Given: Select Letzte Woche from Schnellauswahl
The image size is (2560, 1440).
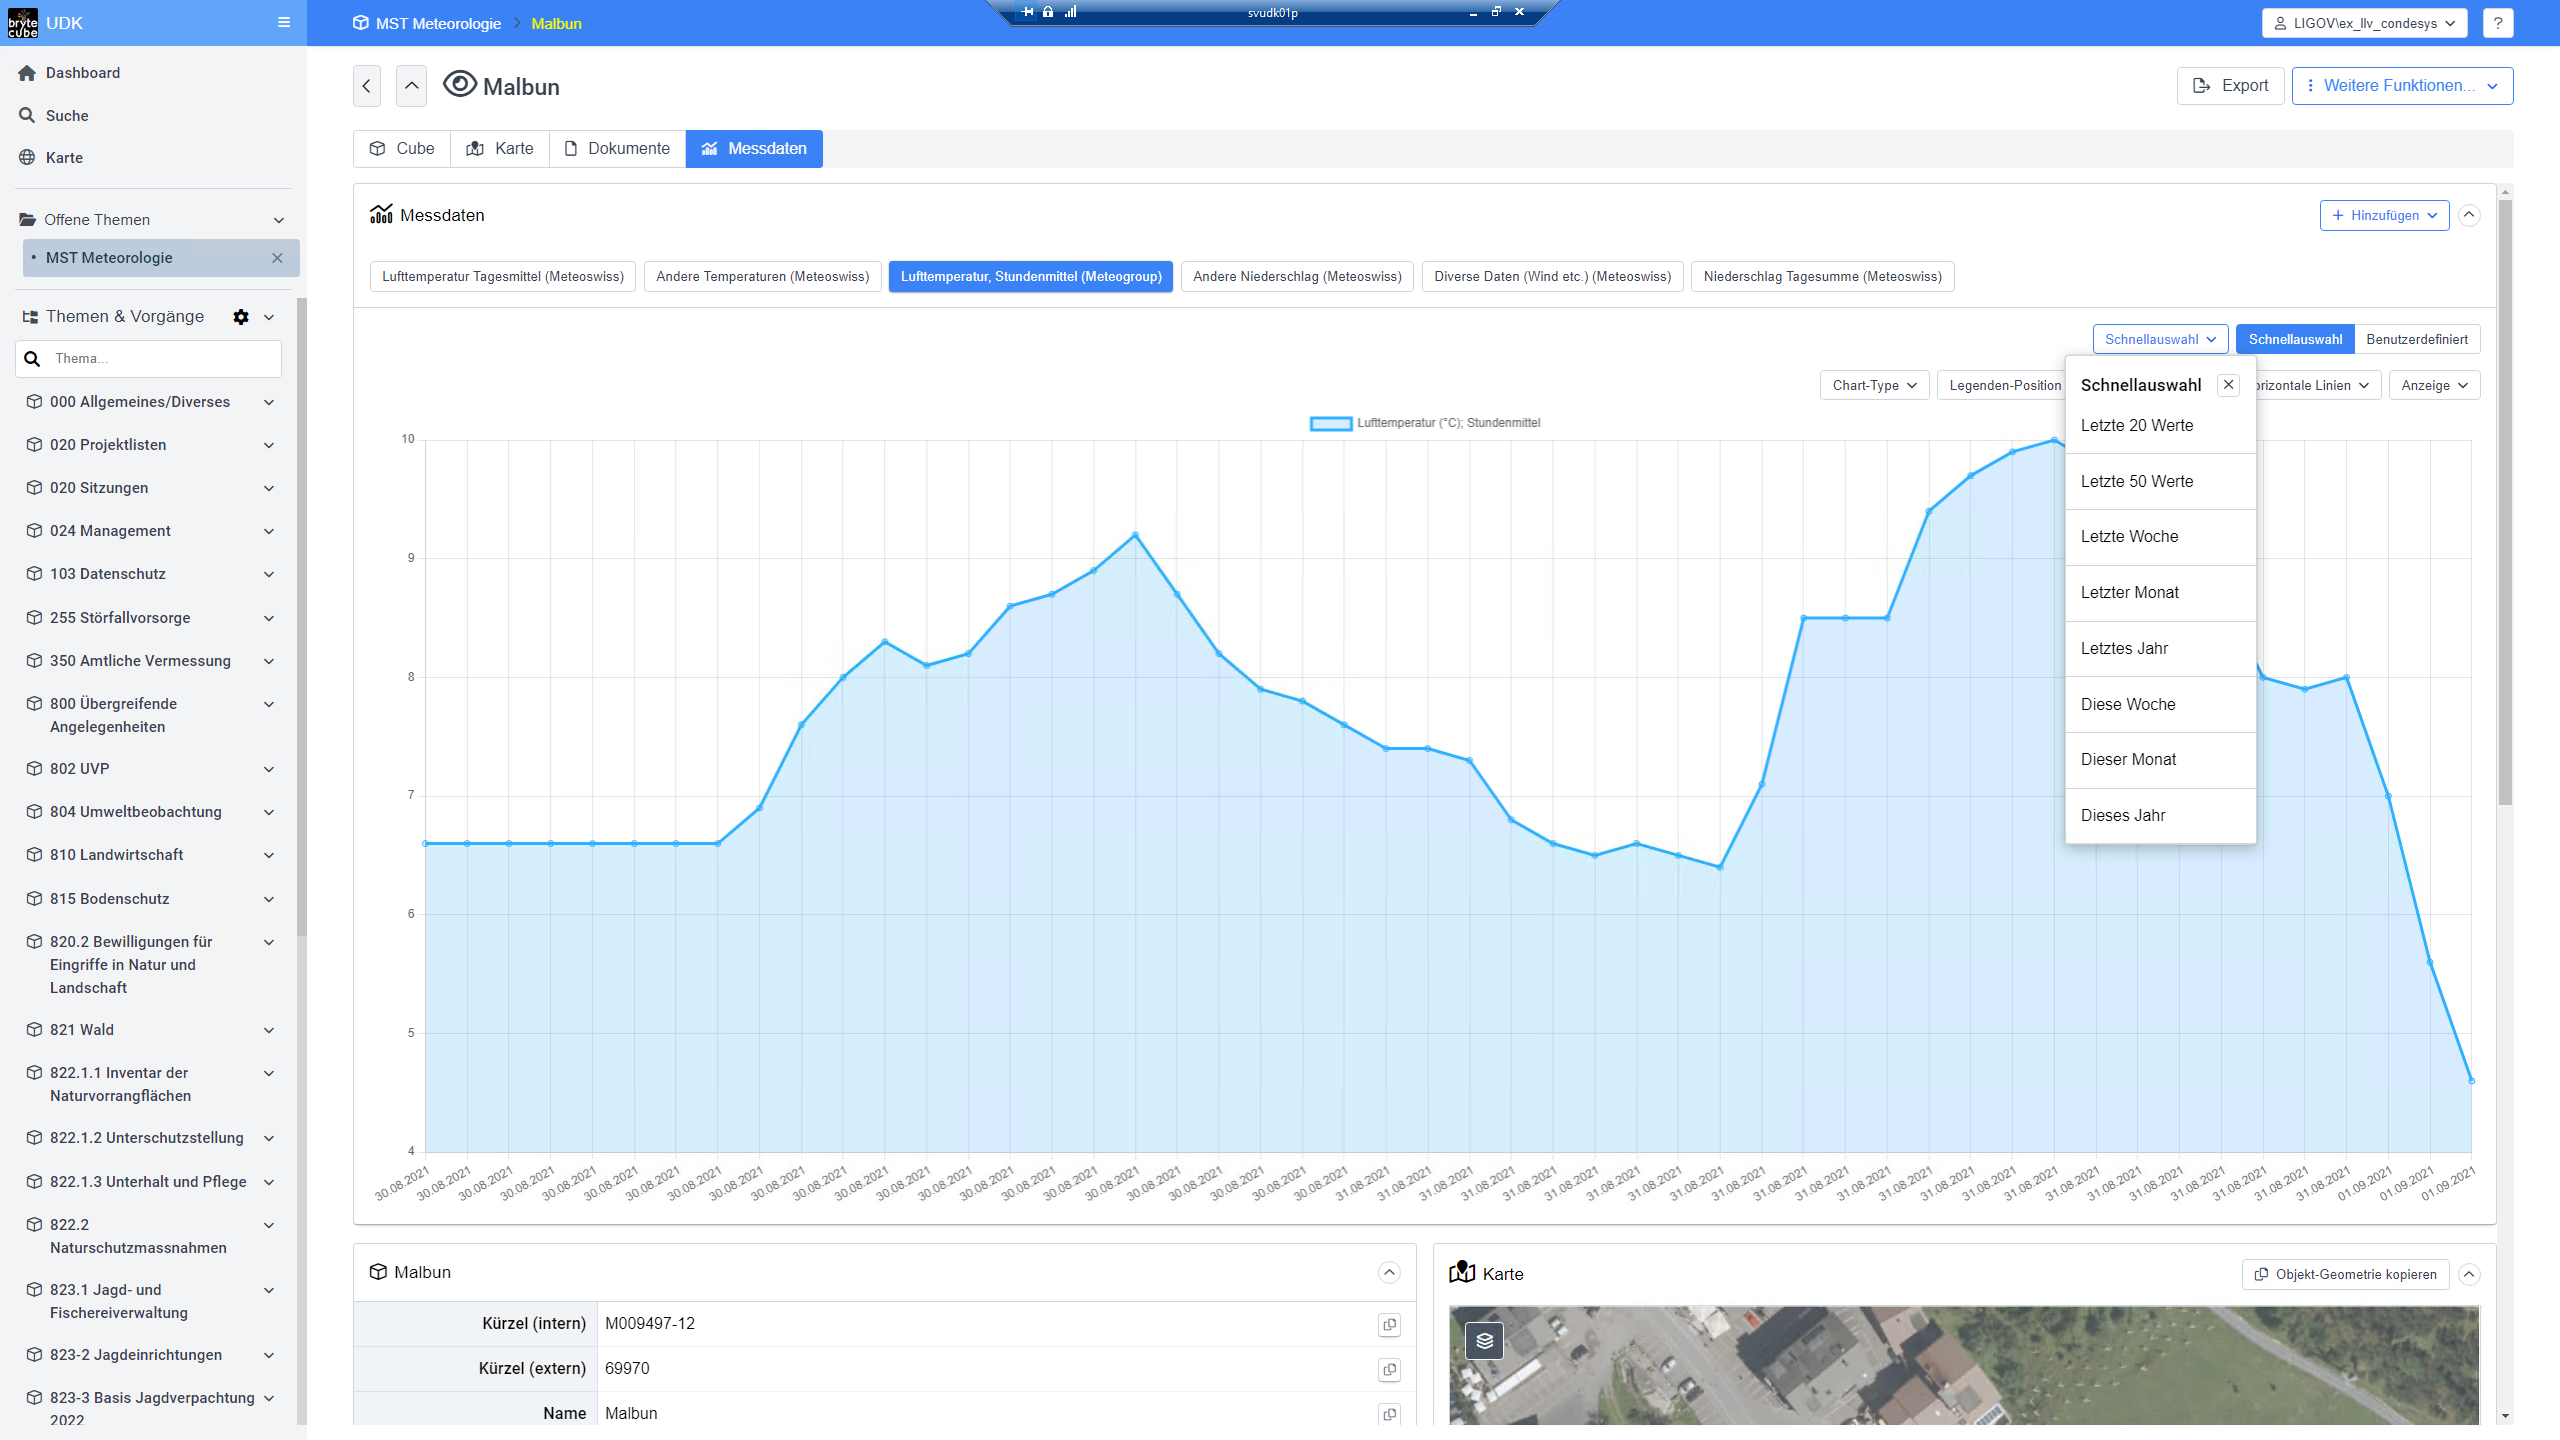Looking at the screenshot, I should (x=2129, y=537).
